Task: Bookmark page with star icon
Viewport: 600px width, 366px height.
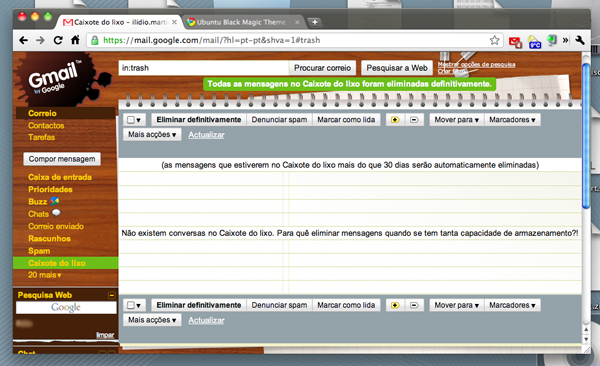Action: pos(494,40)
